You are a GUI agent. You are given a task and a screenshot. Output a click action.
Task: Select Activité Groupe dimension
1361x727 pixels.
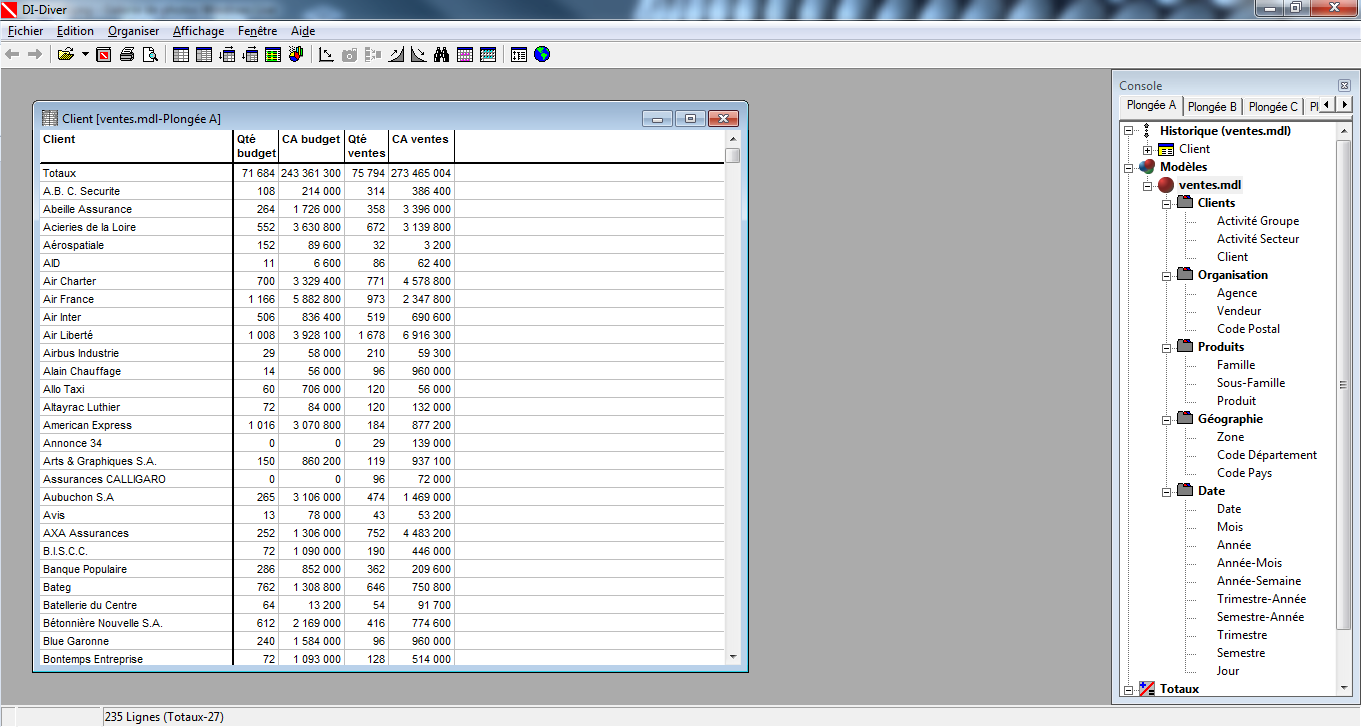(1258, 221)
